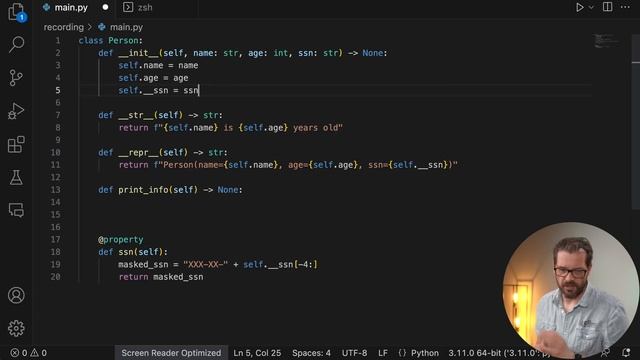Click the __init__ method name
The height and width of the screenshot is (360, 640).
coord(138,53)
